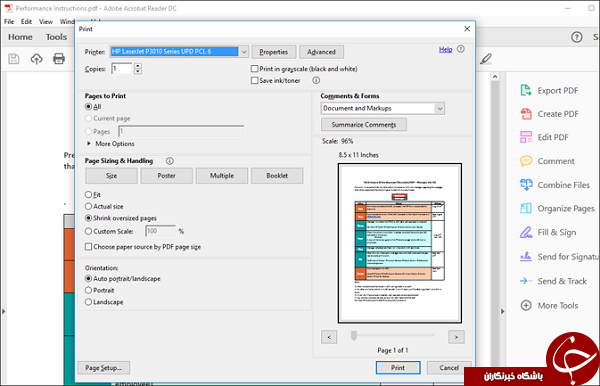
Task: Open Combine Files tool
Action: click(555, 185)
